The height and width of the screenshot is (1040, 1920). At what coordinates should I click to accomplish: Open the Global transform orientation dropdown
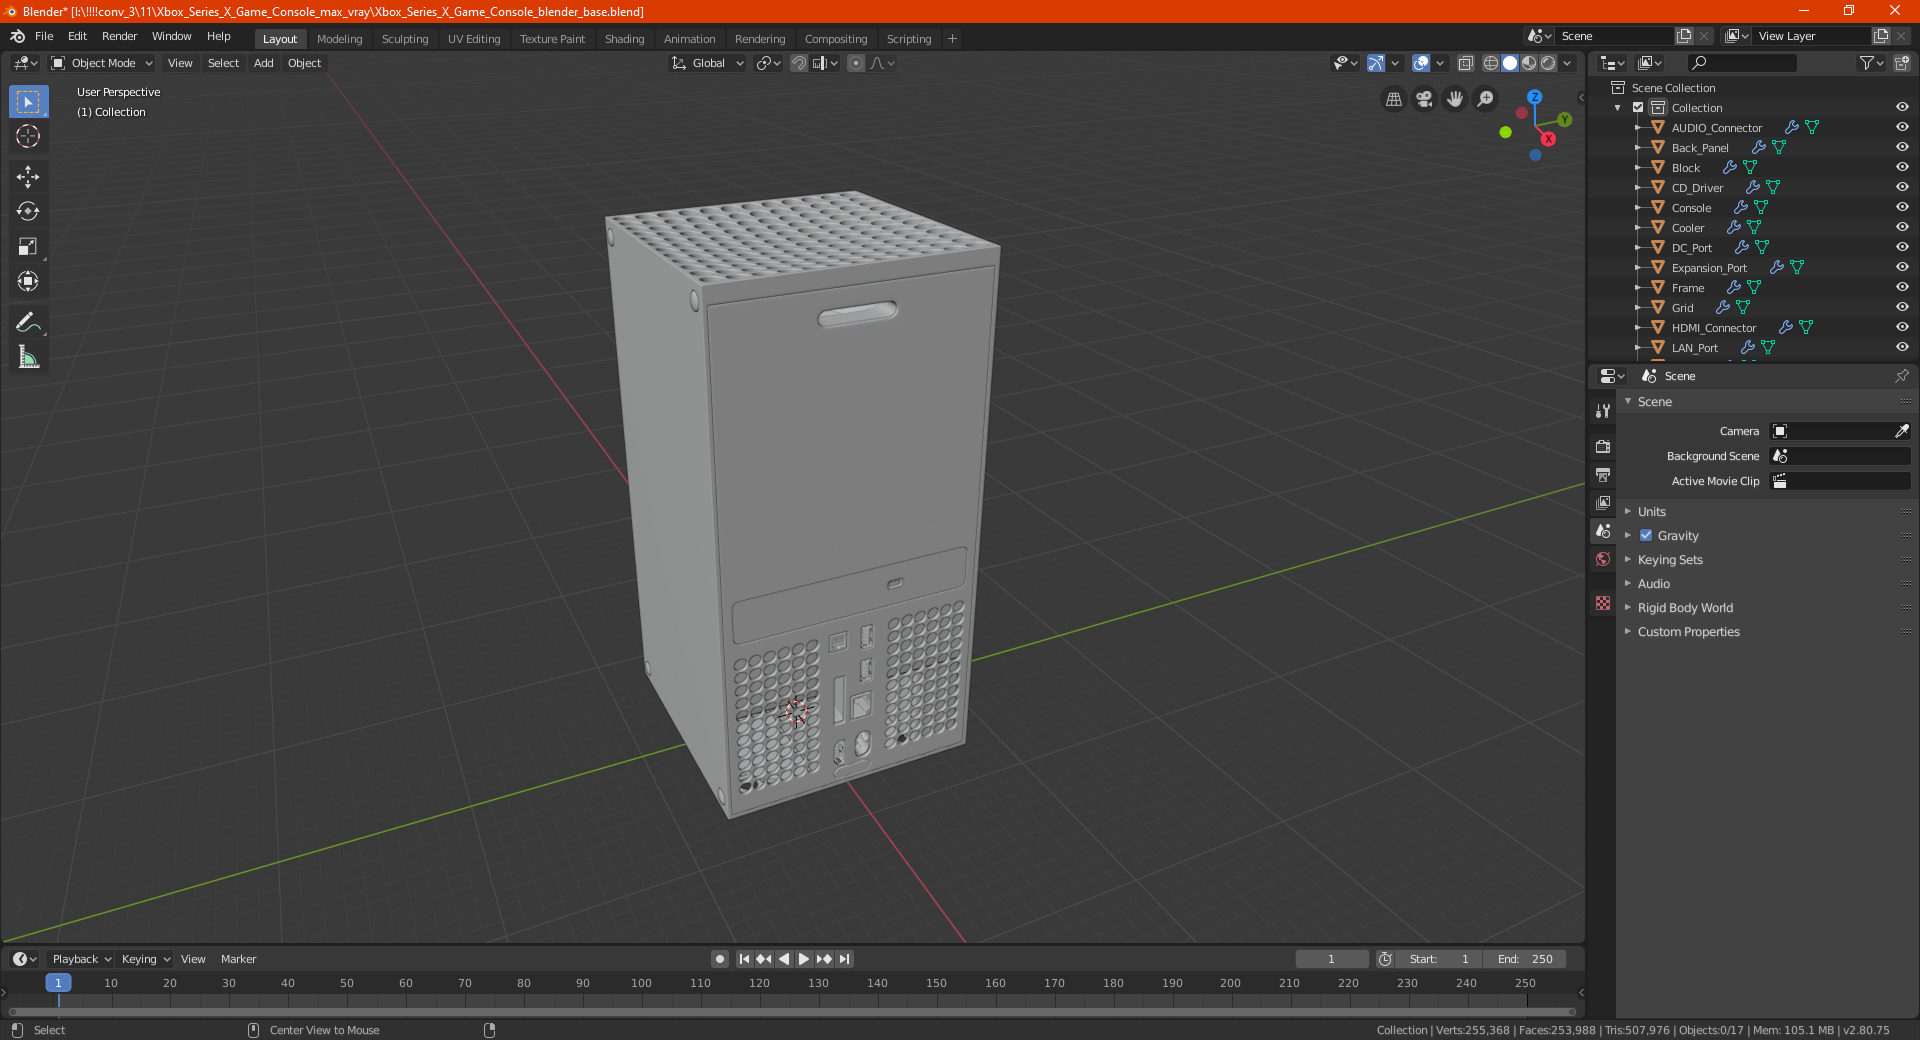pos(708,63)
